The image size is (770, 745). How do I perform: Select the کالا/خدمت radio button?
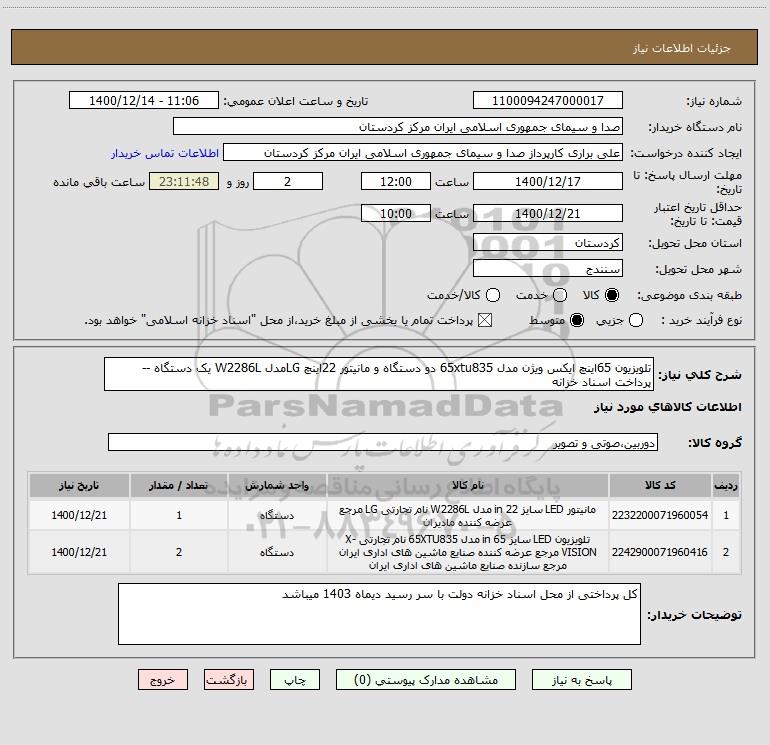pyautogui.click(x=493, y=295)
